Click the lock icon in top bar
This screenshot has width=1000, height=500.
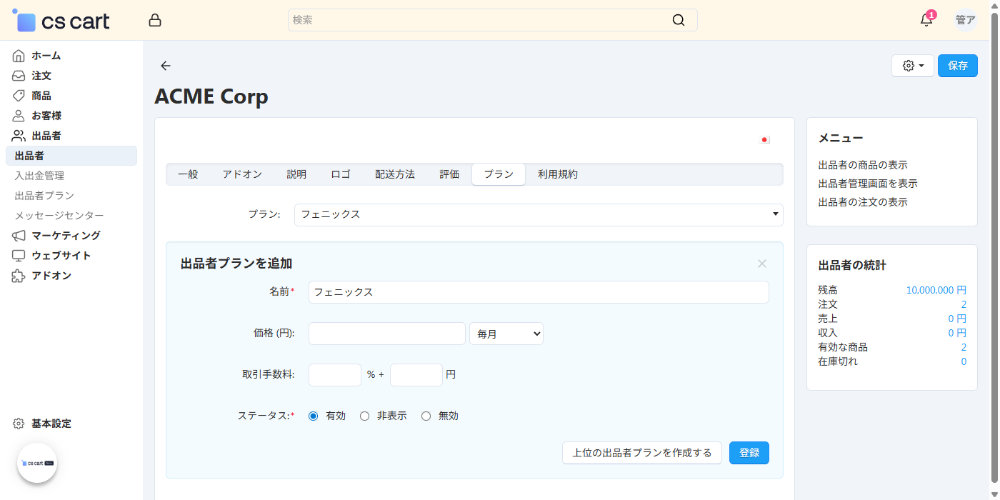coord(154,20)
